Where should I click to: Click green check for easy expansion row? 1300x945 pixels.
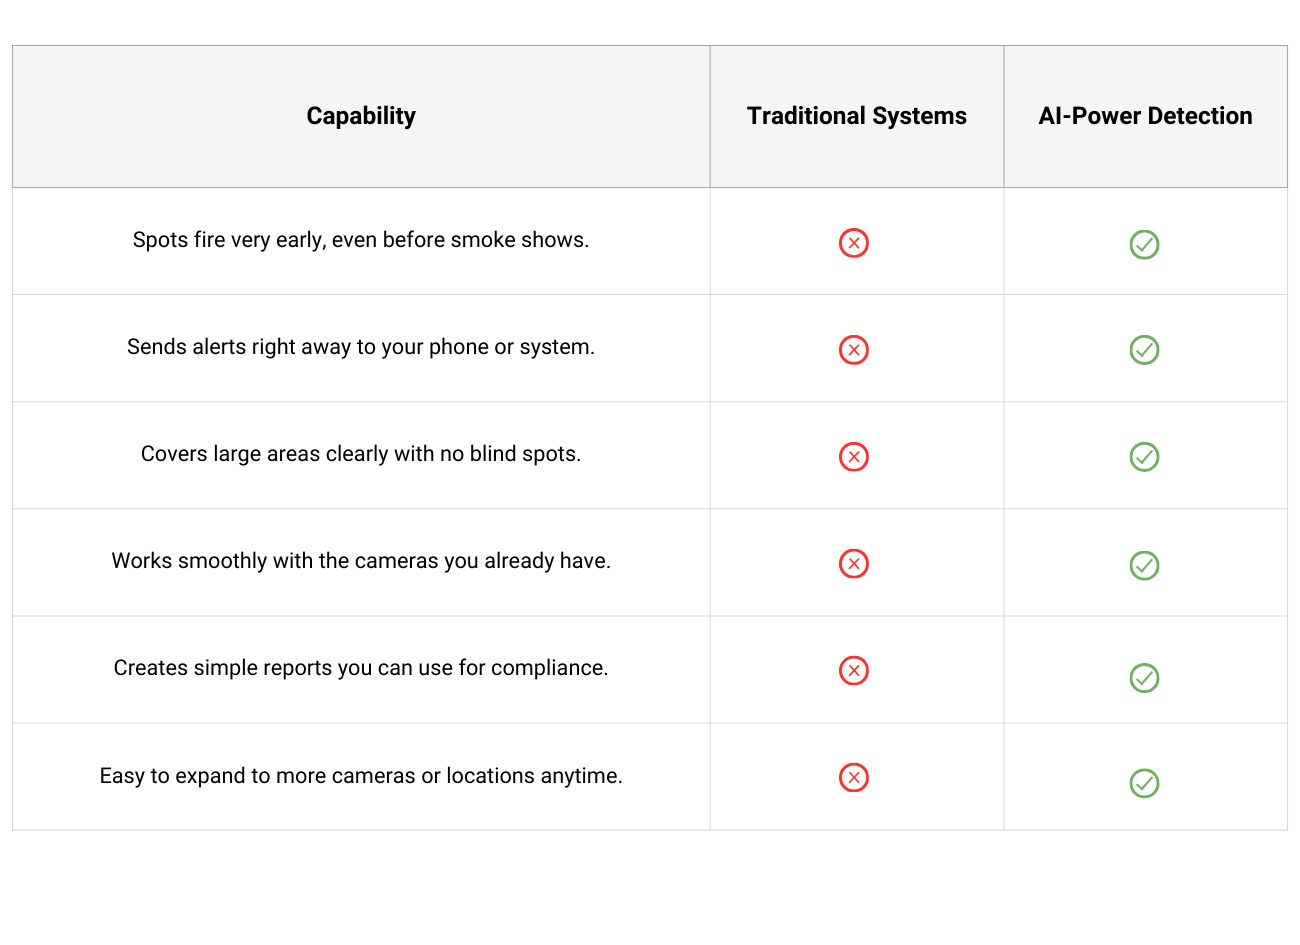[x=1144, y=783]
